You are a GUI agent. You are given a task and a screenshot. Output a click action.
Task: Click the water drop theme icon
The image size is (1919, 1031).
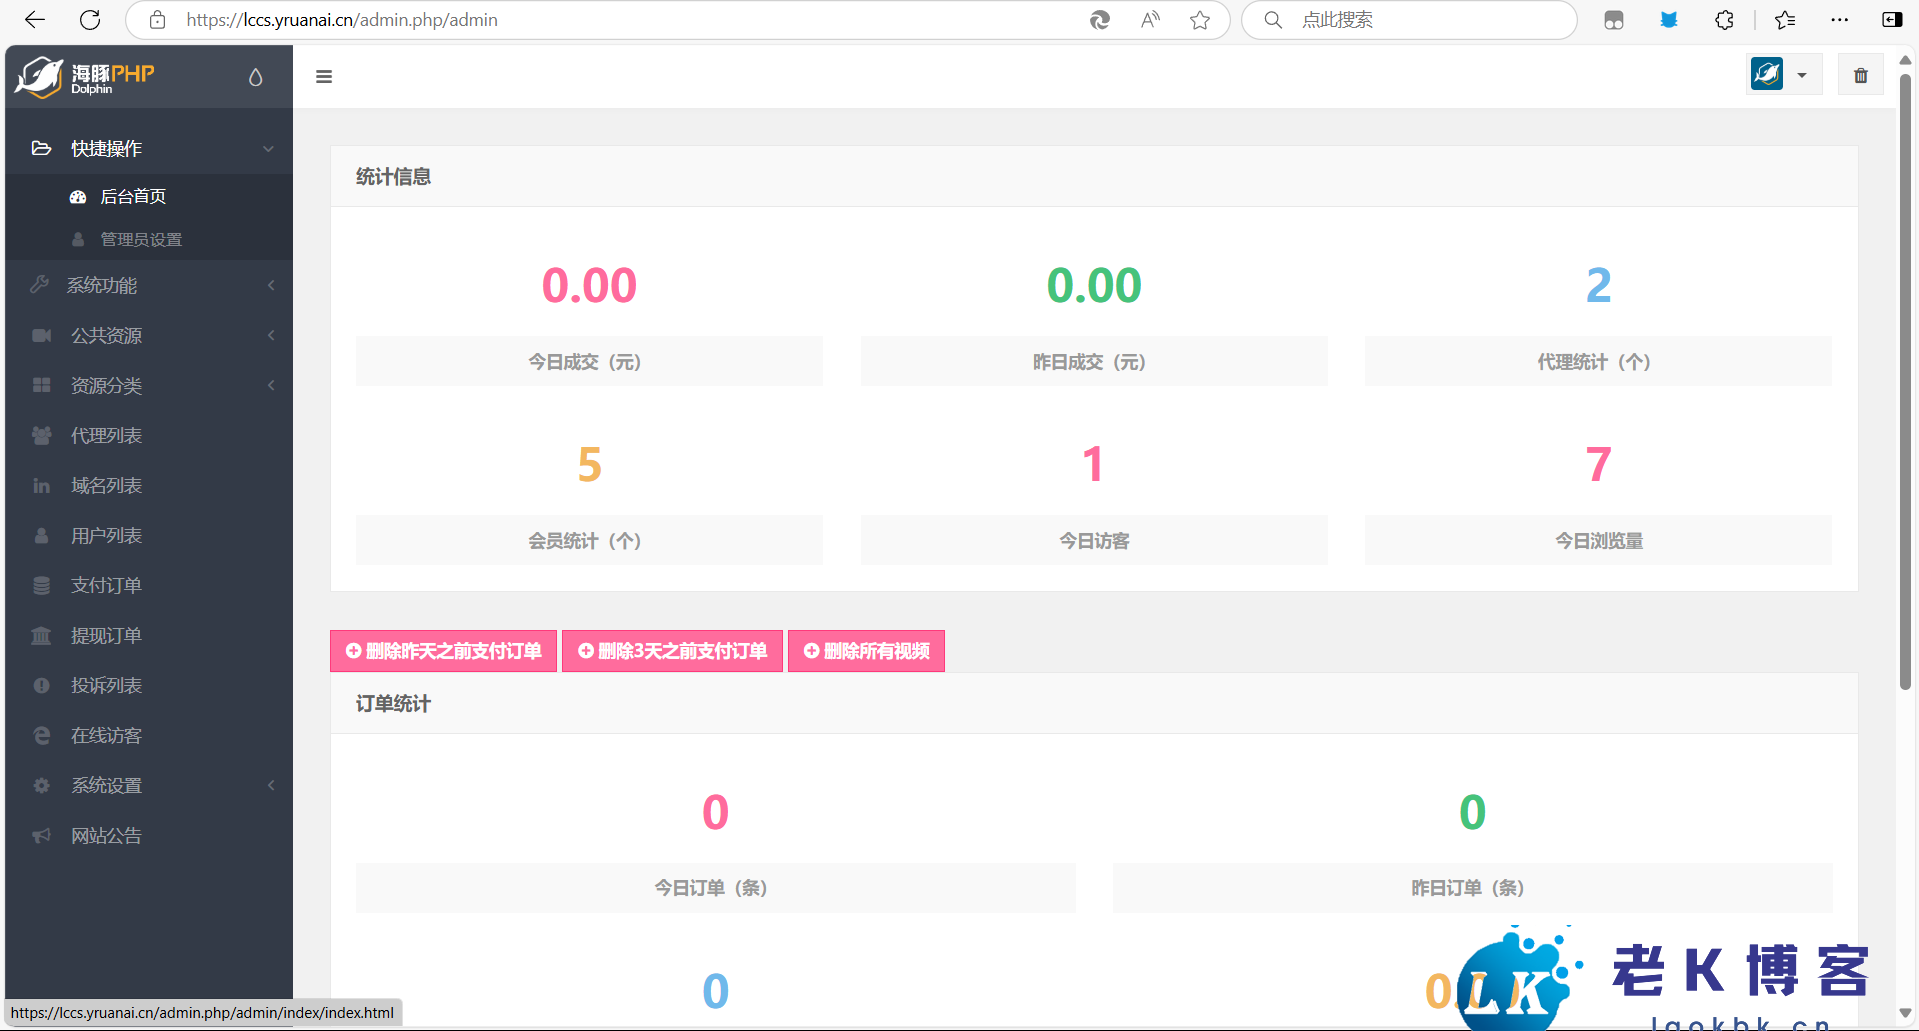click(256, 77)
